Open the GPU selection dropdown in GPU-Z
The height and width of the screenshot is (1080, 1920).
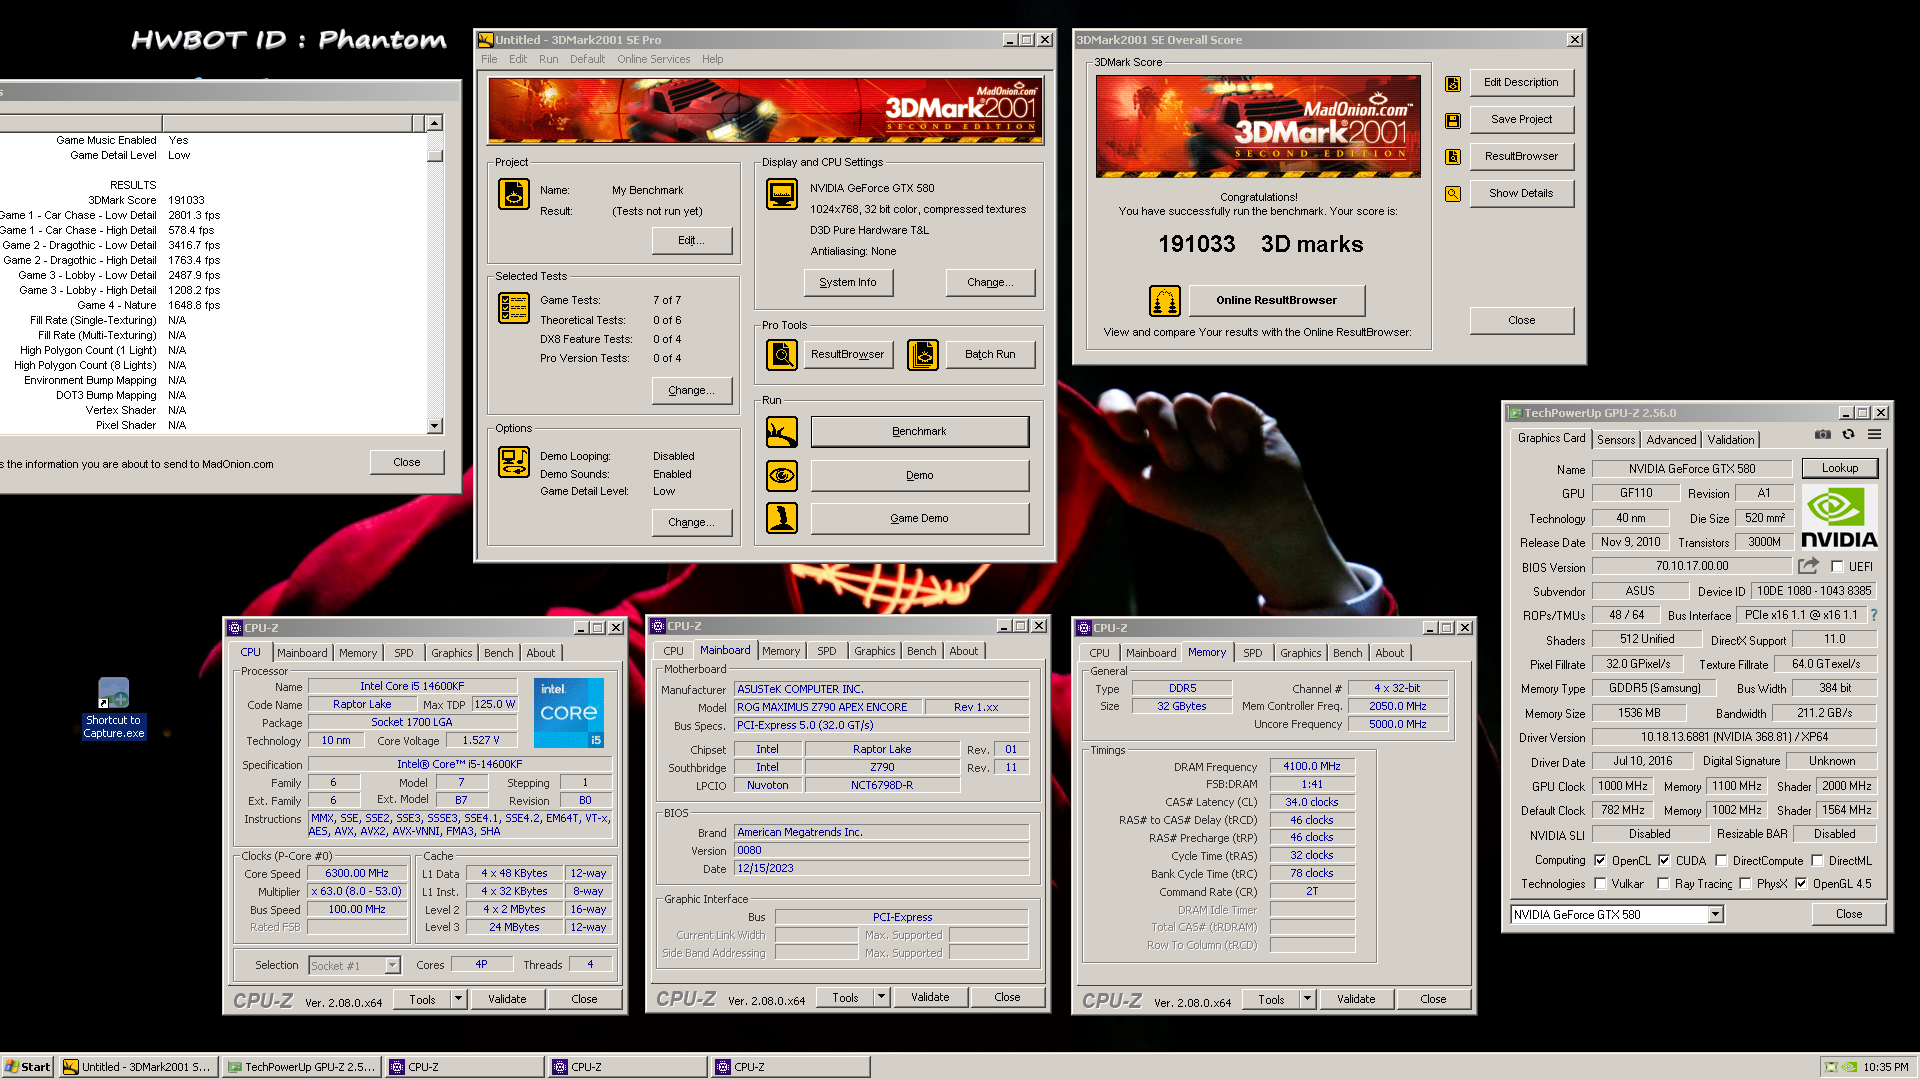[x=1715, y=914]
